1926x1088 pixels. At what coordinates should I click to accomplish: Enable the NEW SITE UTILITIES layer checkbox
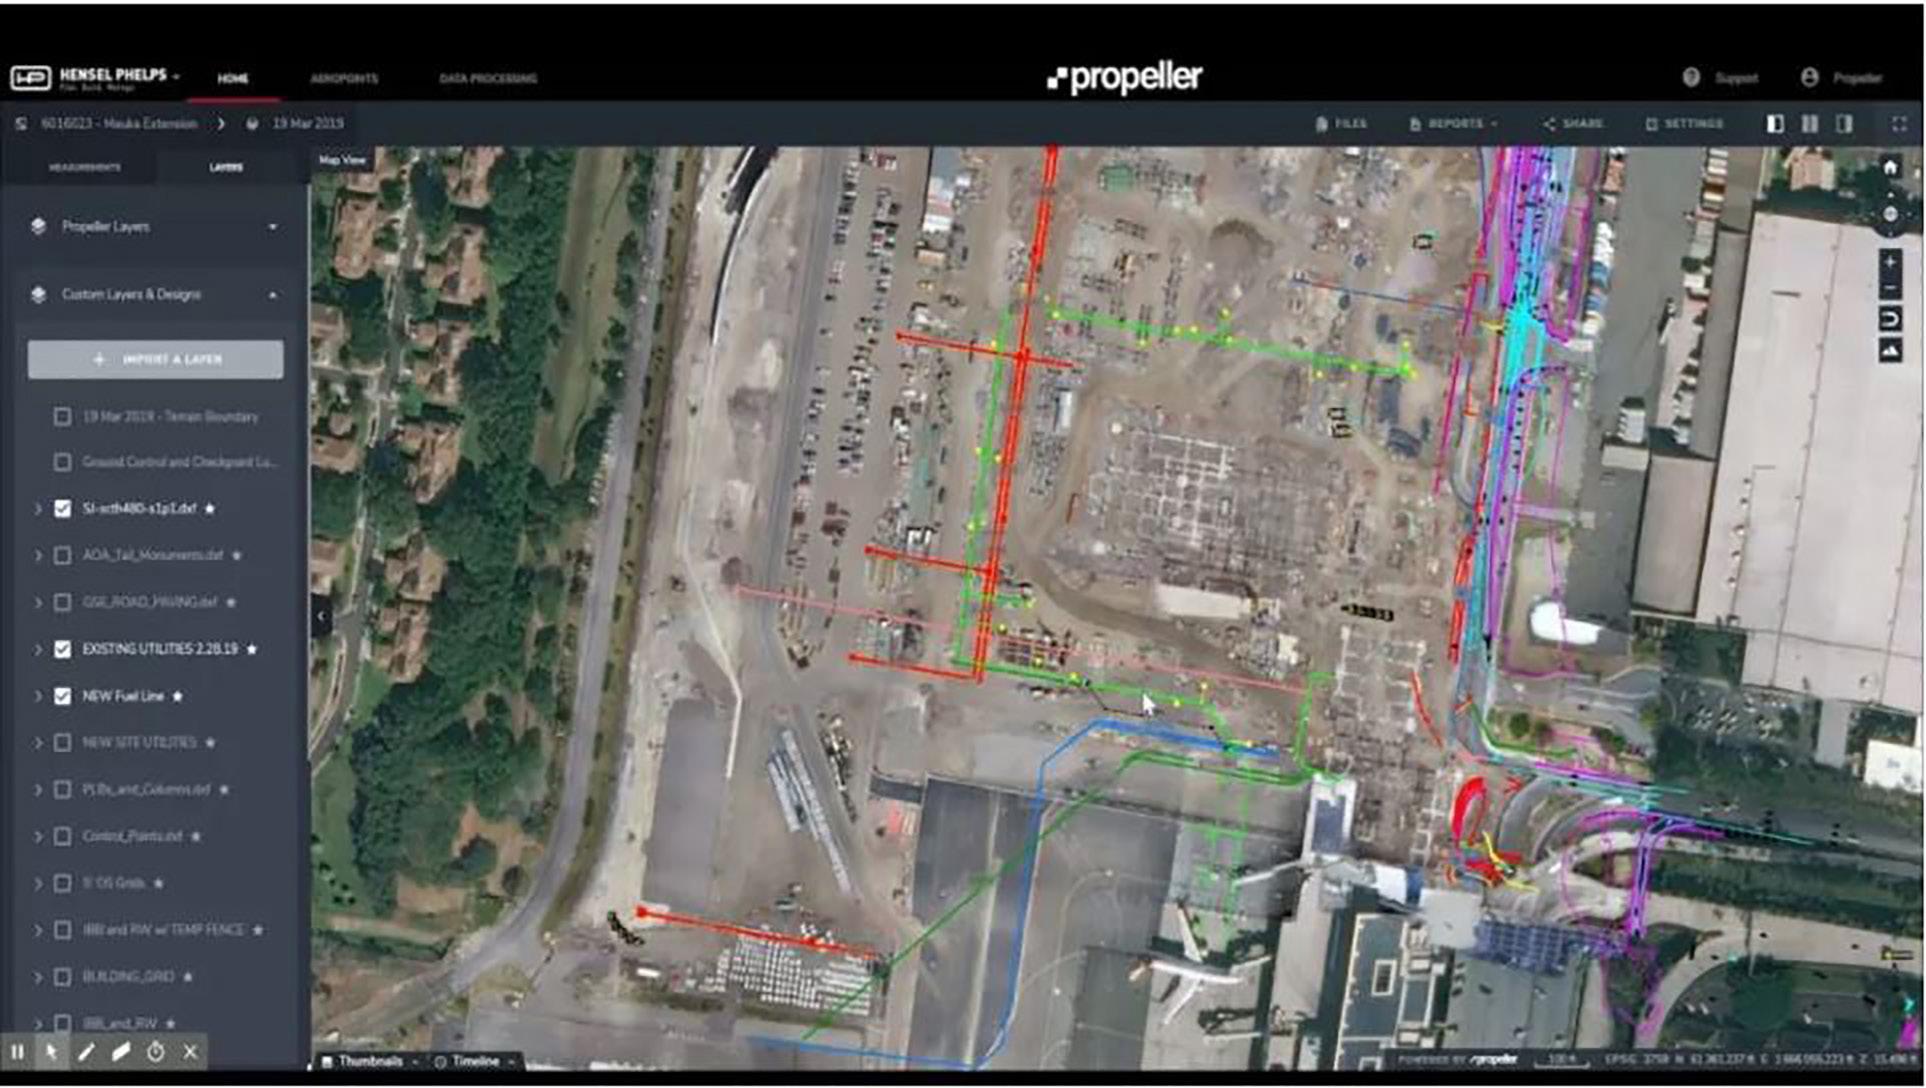tap(63, 743)
